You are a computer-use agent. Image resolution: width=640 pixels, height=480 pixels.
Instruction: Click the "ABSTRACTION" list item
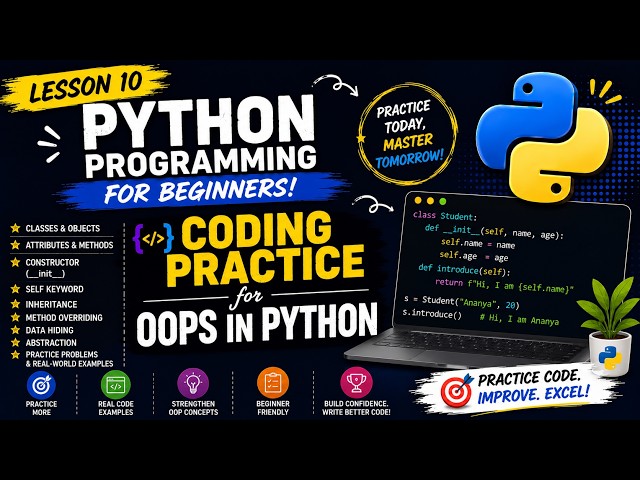pyautogui.click(x=51, y=342)
